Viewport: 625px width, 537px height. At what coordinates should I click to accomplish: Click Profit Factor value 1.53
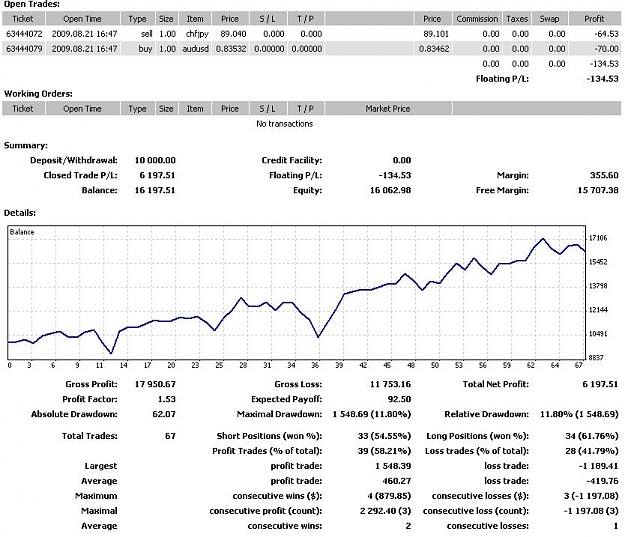[167, 399]
